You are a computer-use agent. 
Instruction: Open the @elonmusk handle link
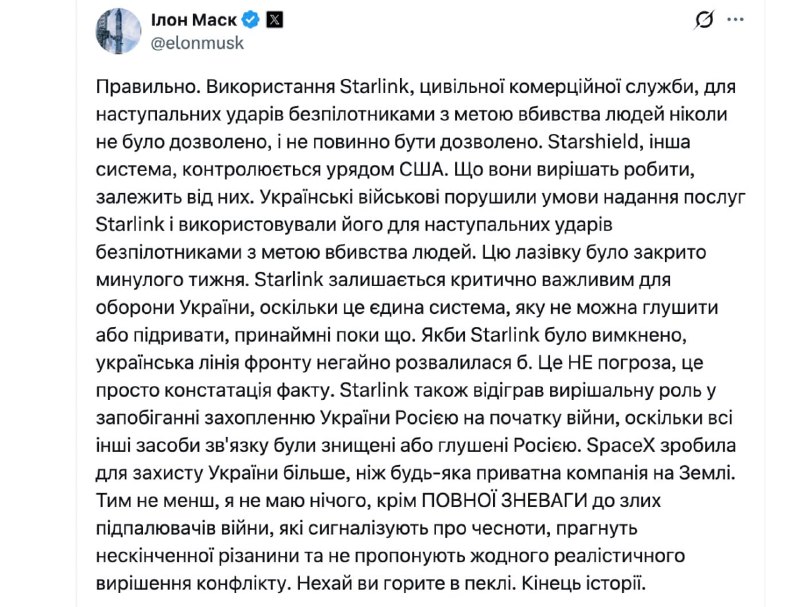point(197,43)
